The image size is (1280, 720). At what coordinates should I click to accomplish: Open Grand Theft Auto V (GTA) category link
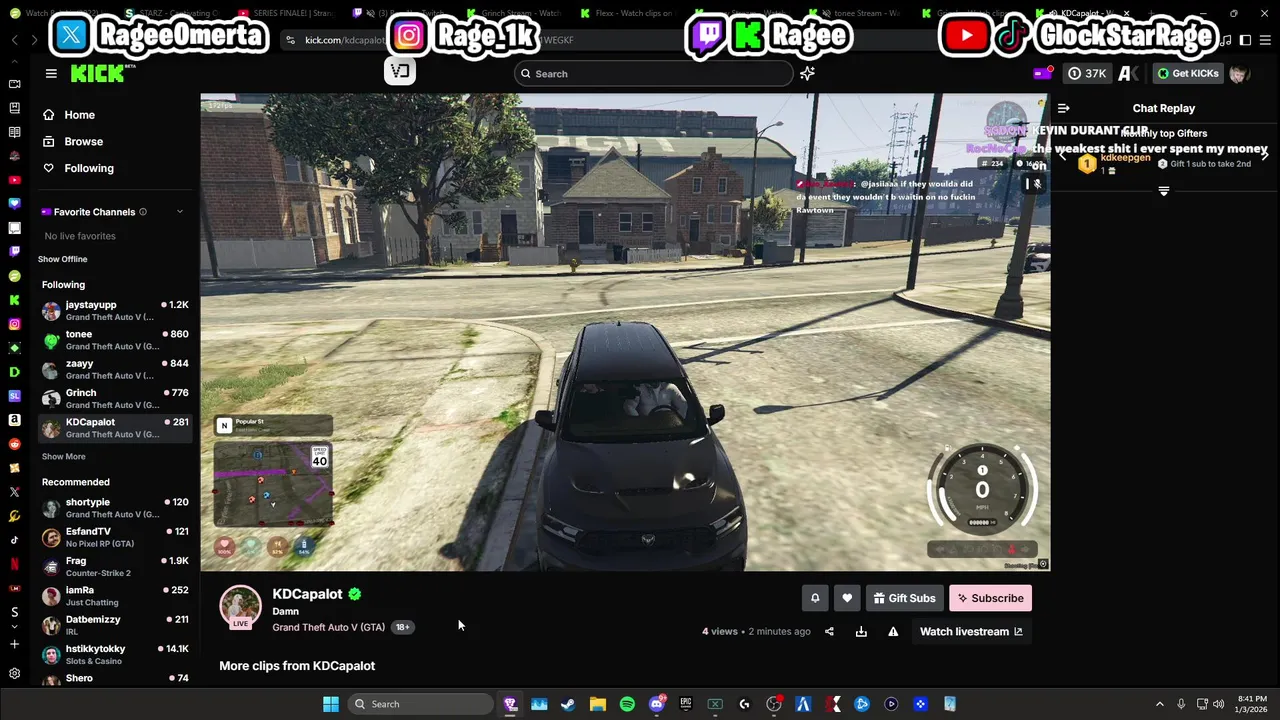point(328,627)
